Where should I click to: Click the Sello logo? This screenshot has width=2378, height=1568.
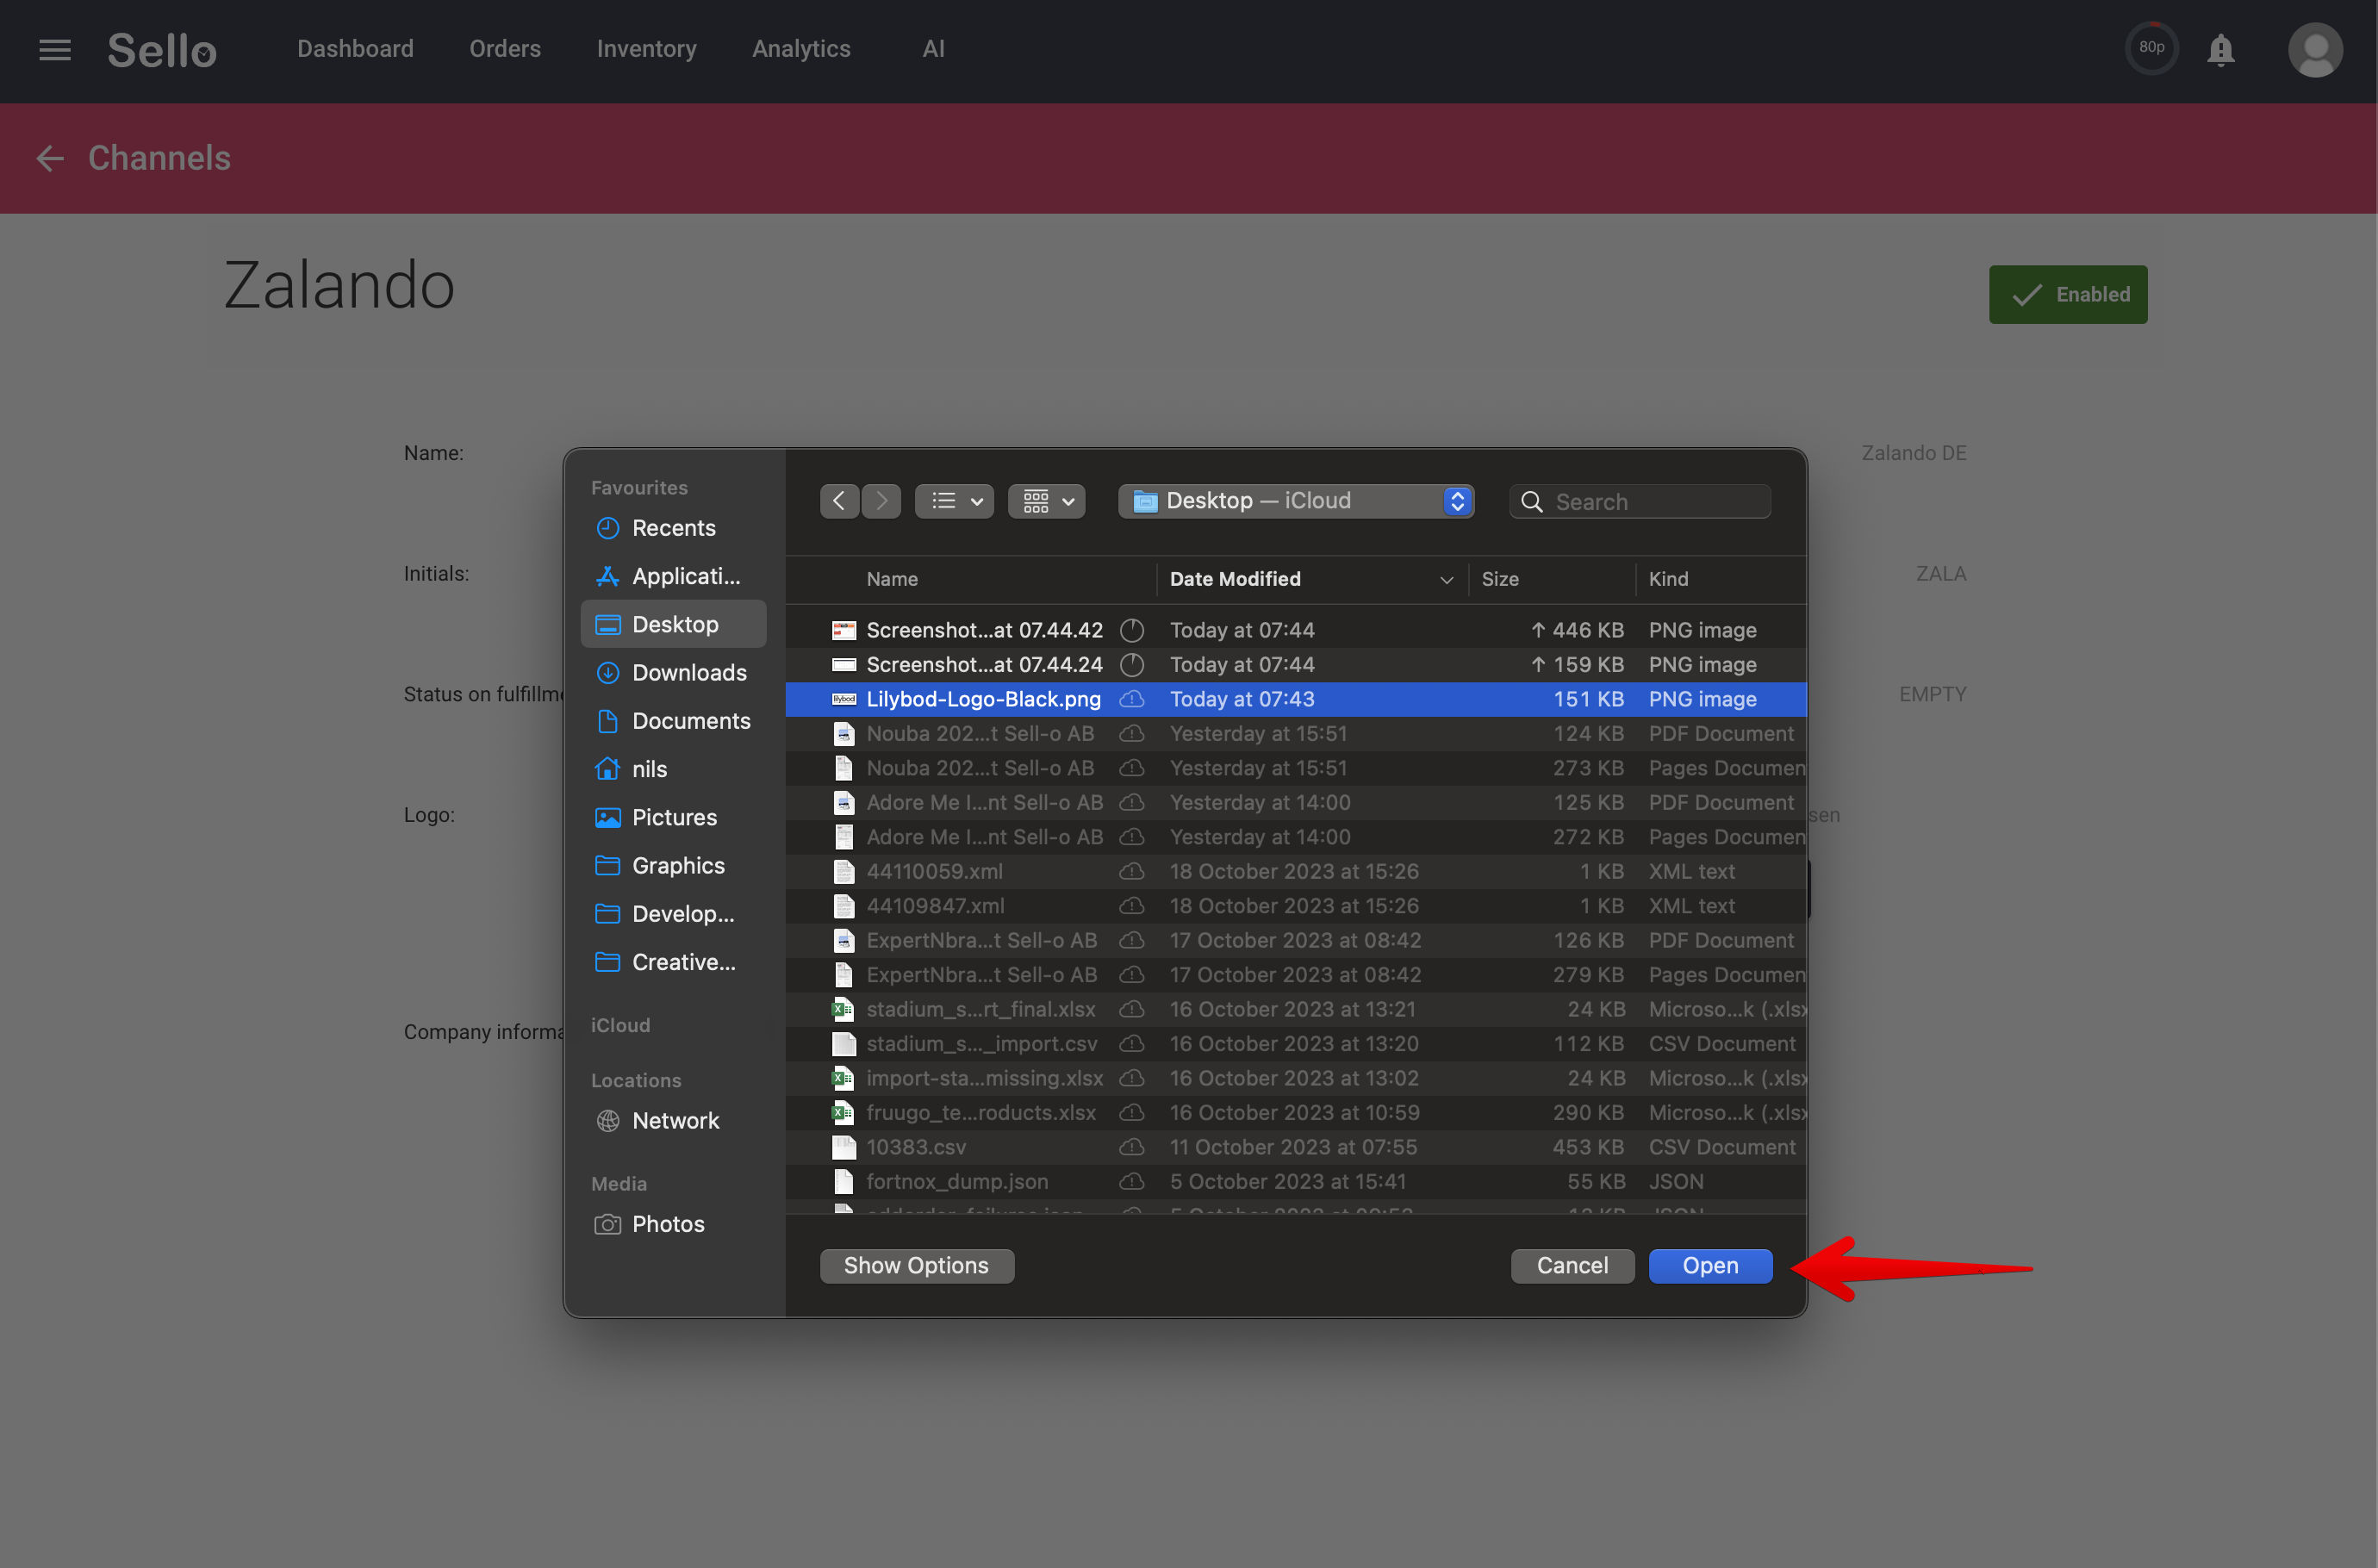(162, 50)
